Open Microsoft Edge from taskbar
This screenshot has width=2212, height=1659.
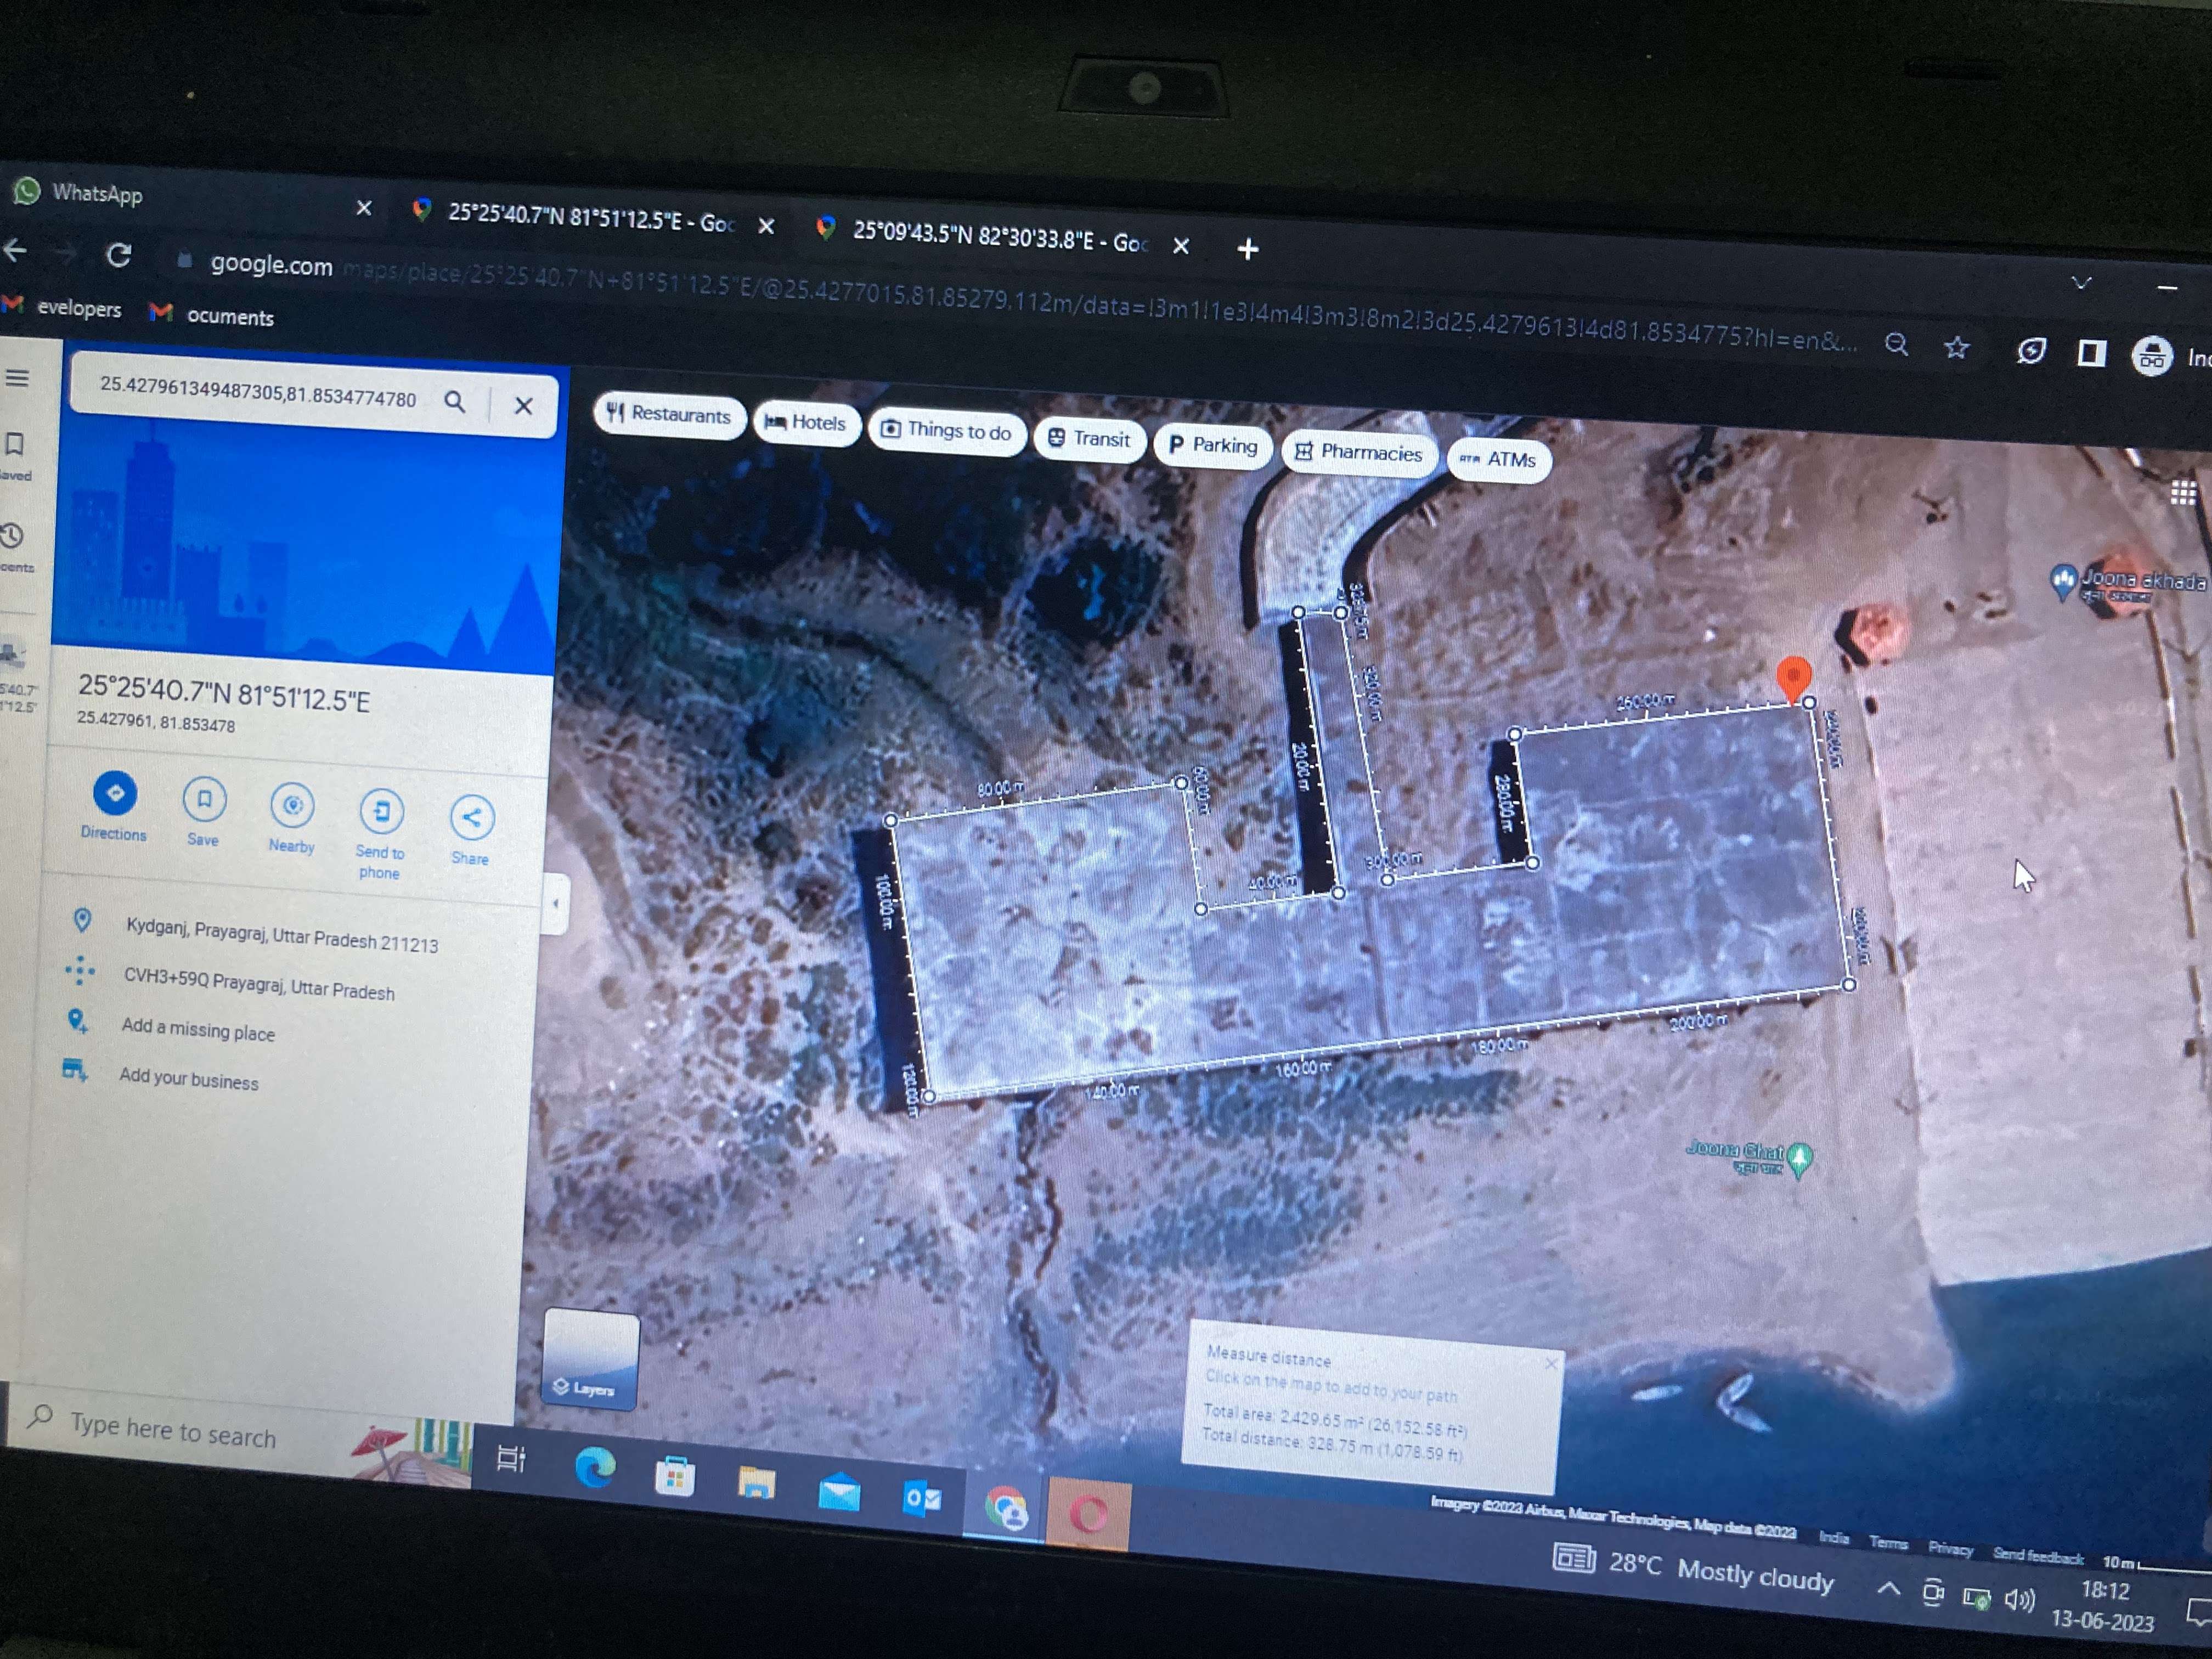(595, 1467)
